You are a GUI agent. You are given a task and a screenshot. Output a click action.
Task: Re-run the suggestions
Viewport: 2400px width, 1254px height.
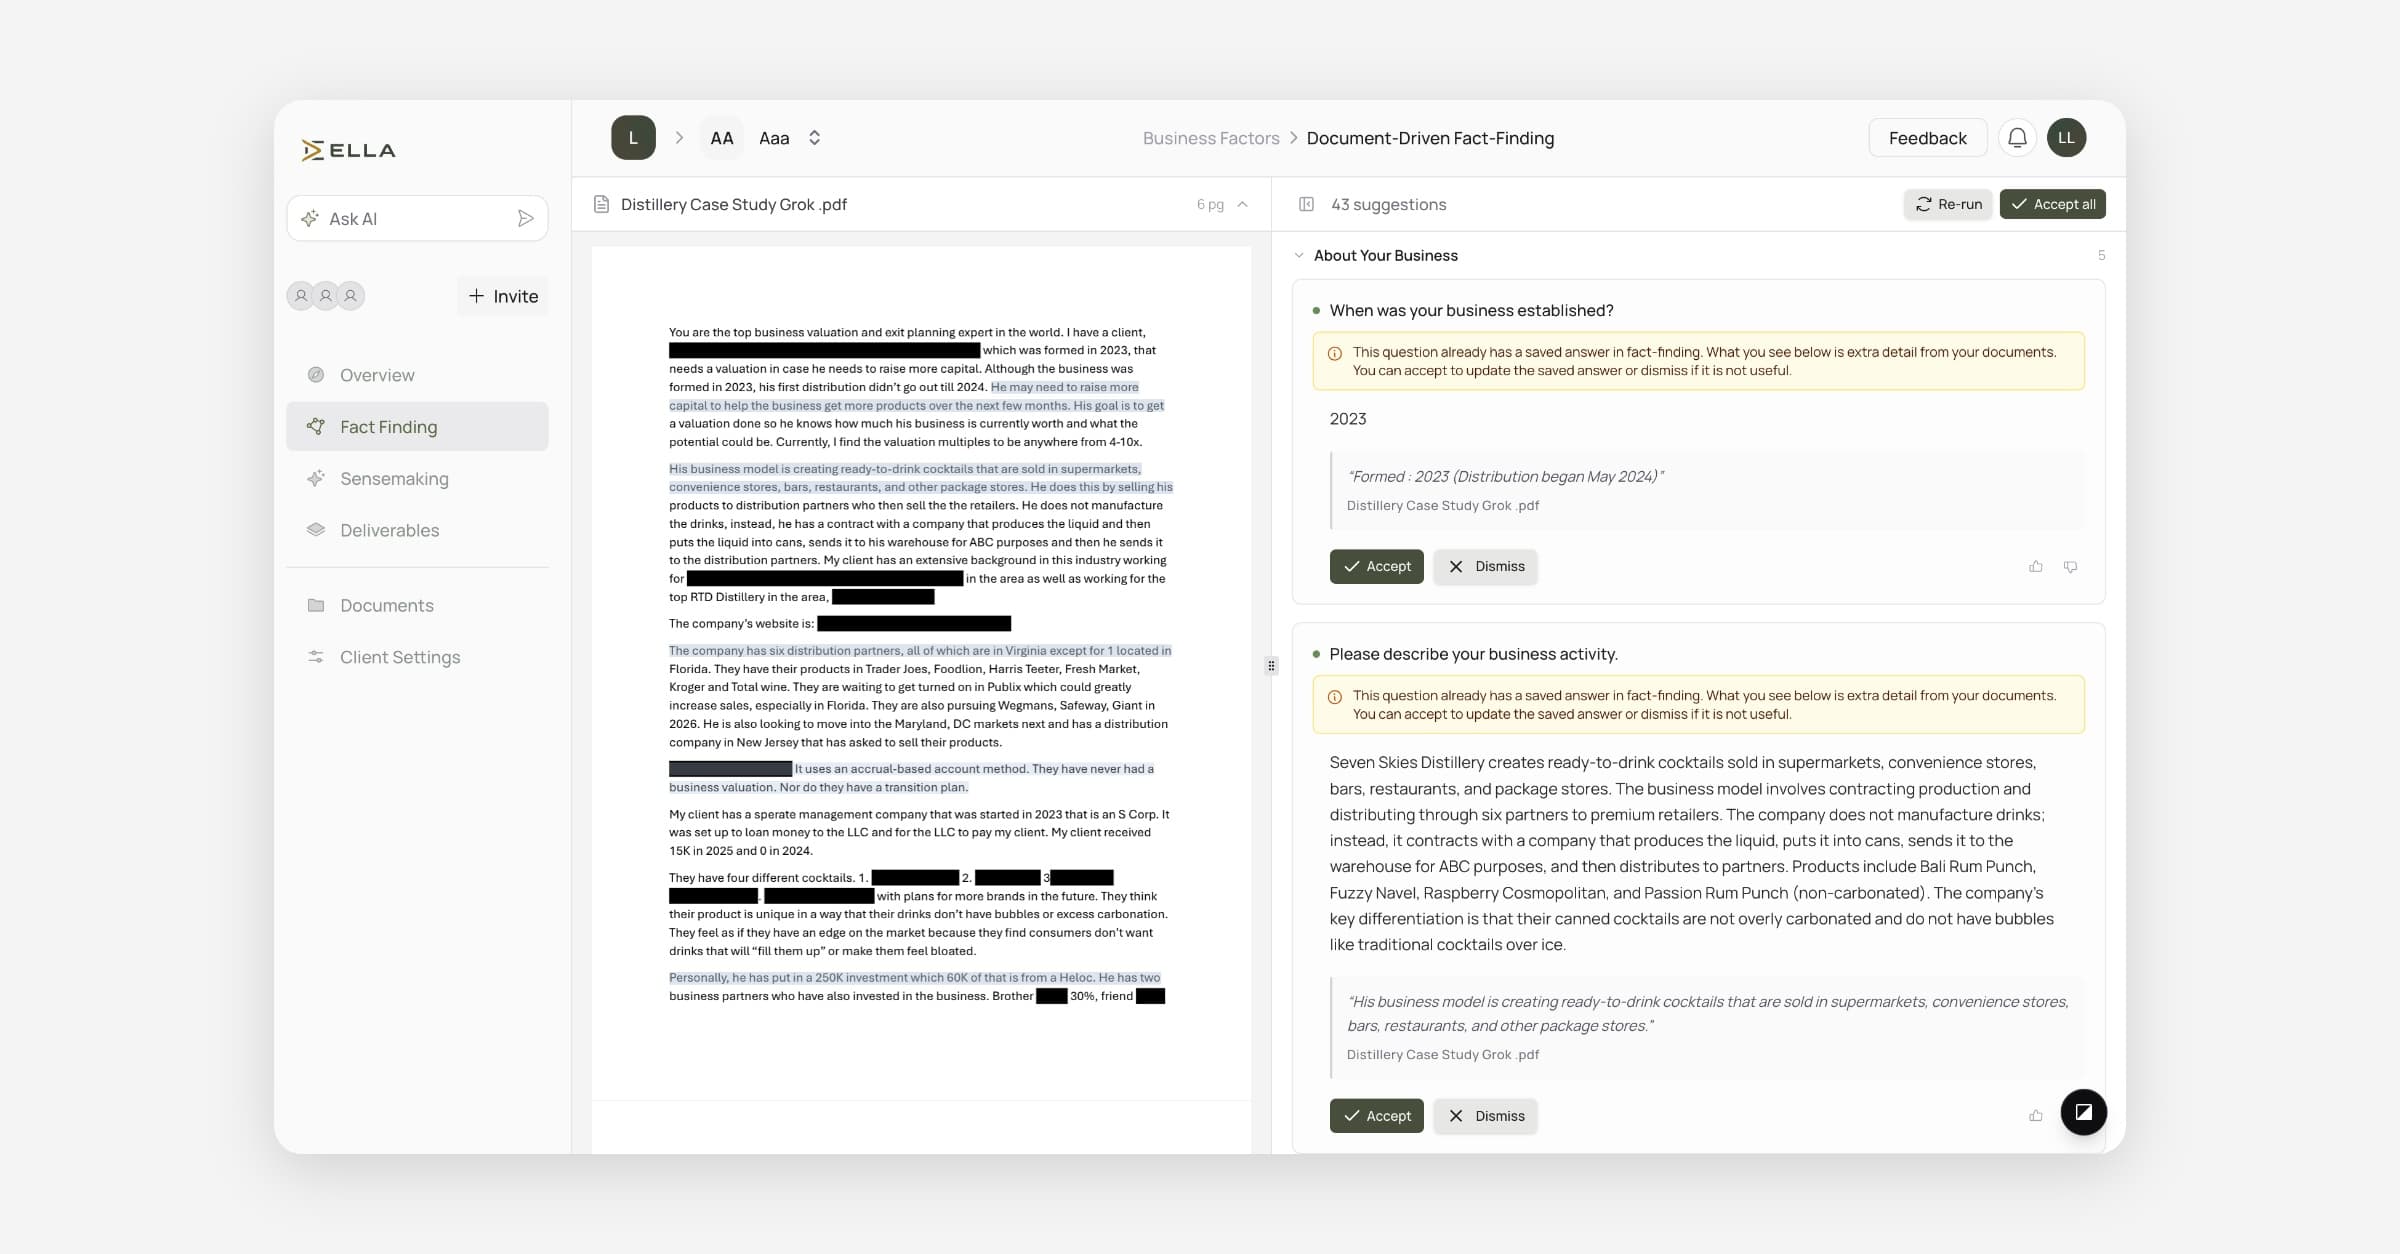(1948, 204)
